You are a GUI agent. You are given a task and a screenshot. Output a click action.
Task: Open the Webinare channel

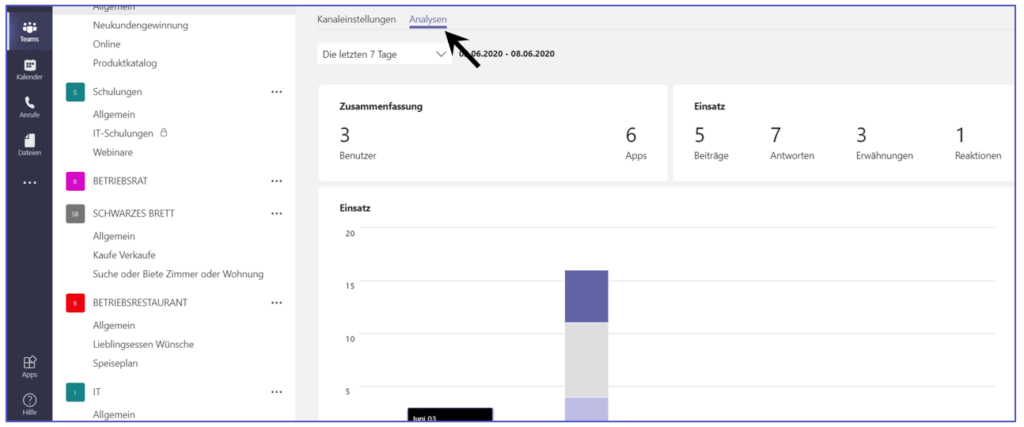113,152
